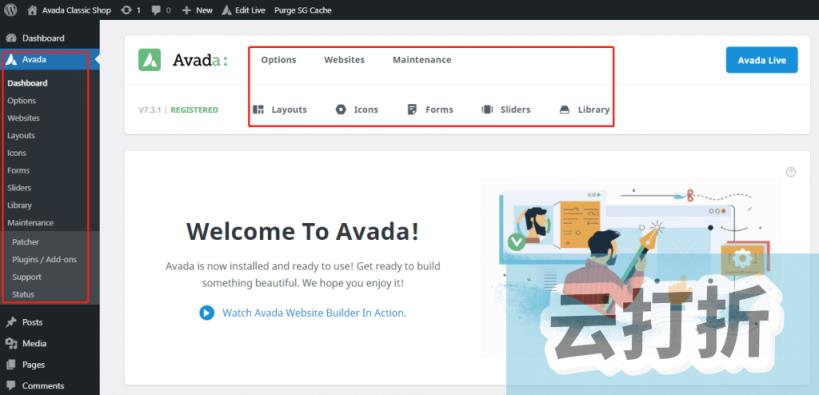Click the Welcome To Avada! heading
This screenshot has height=395, width=819.
[303, 231]
